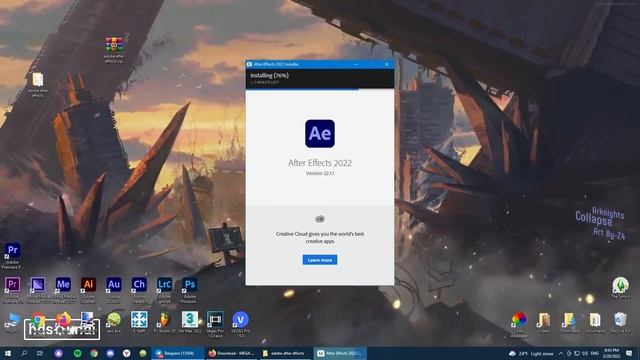Switch to adobe after effects folder taskbar window
Image resolution: width=640 pixels, height=360 pixels.
pyautogui.click(x=286, y=353)
